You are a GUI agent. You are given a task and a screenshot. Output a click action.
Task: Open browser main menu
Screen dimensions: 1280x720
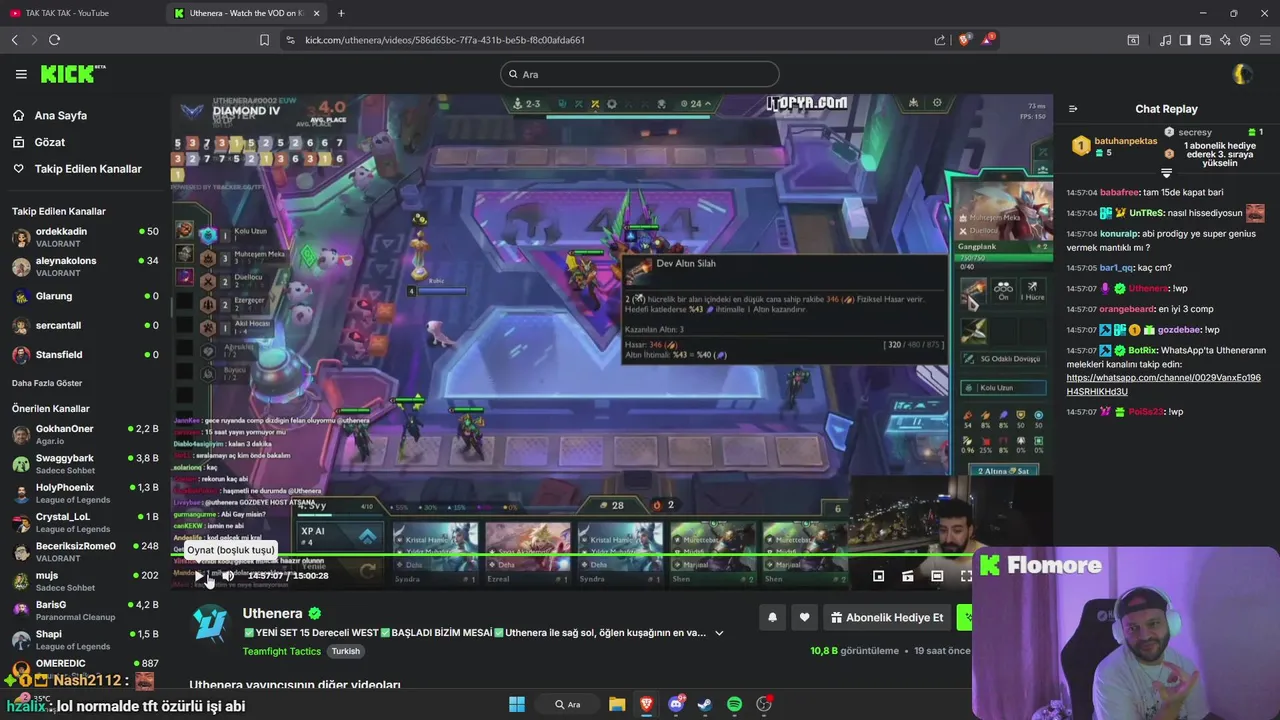coord(1265,40)
